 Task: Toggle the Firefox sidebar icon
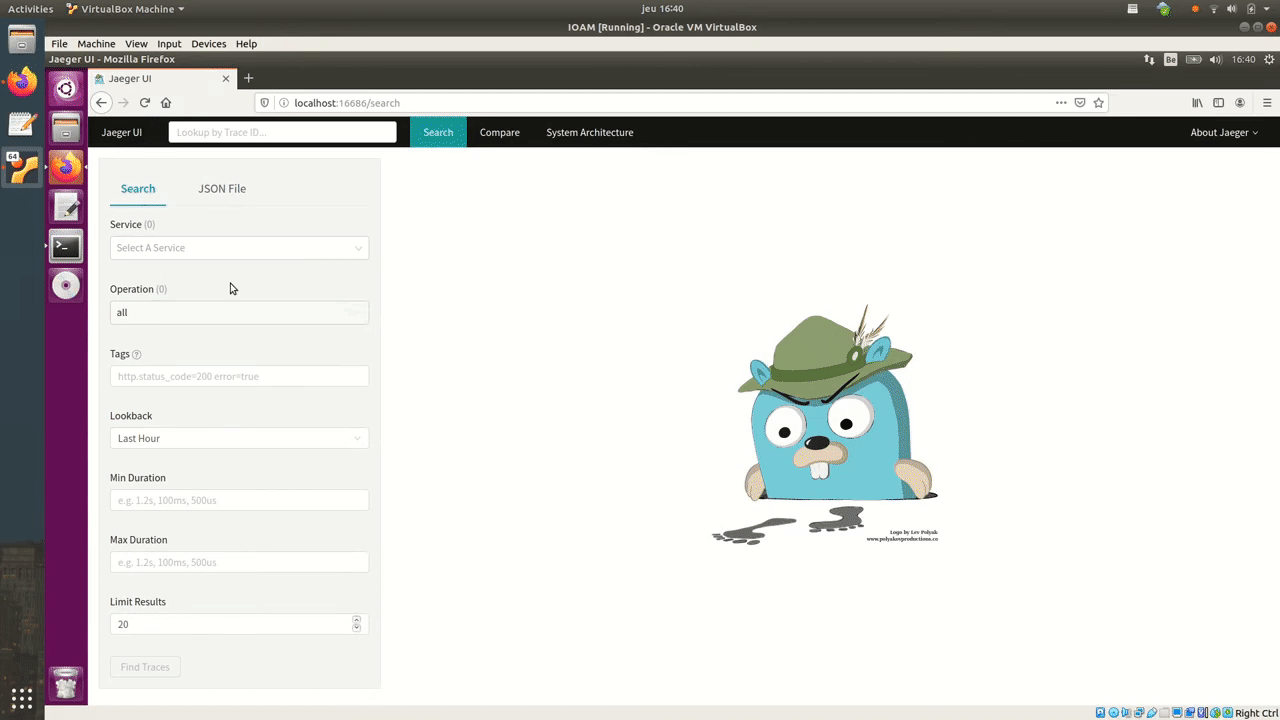pyautogui.click(x=1218, y=103)
